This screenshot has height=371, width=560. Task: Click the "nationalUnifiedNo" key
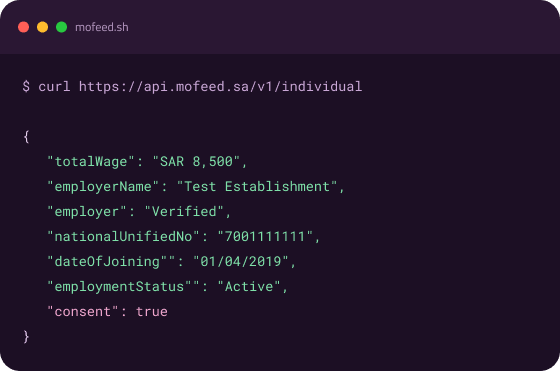click(124, 236)
